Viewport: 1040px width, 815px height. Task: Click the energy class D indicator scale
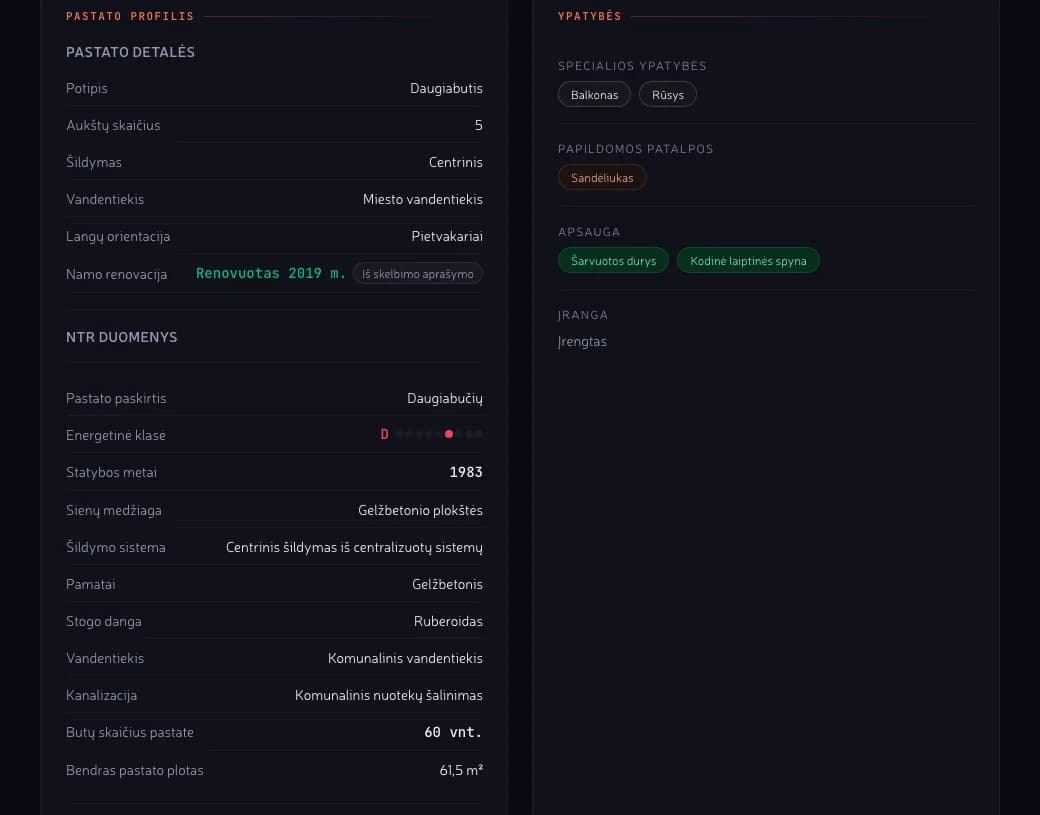tap(432, 434)
